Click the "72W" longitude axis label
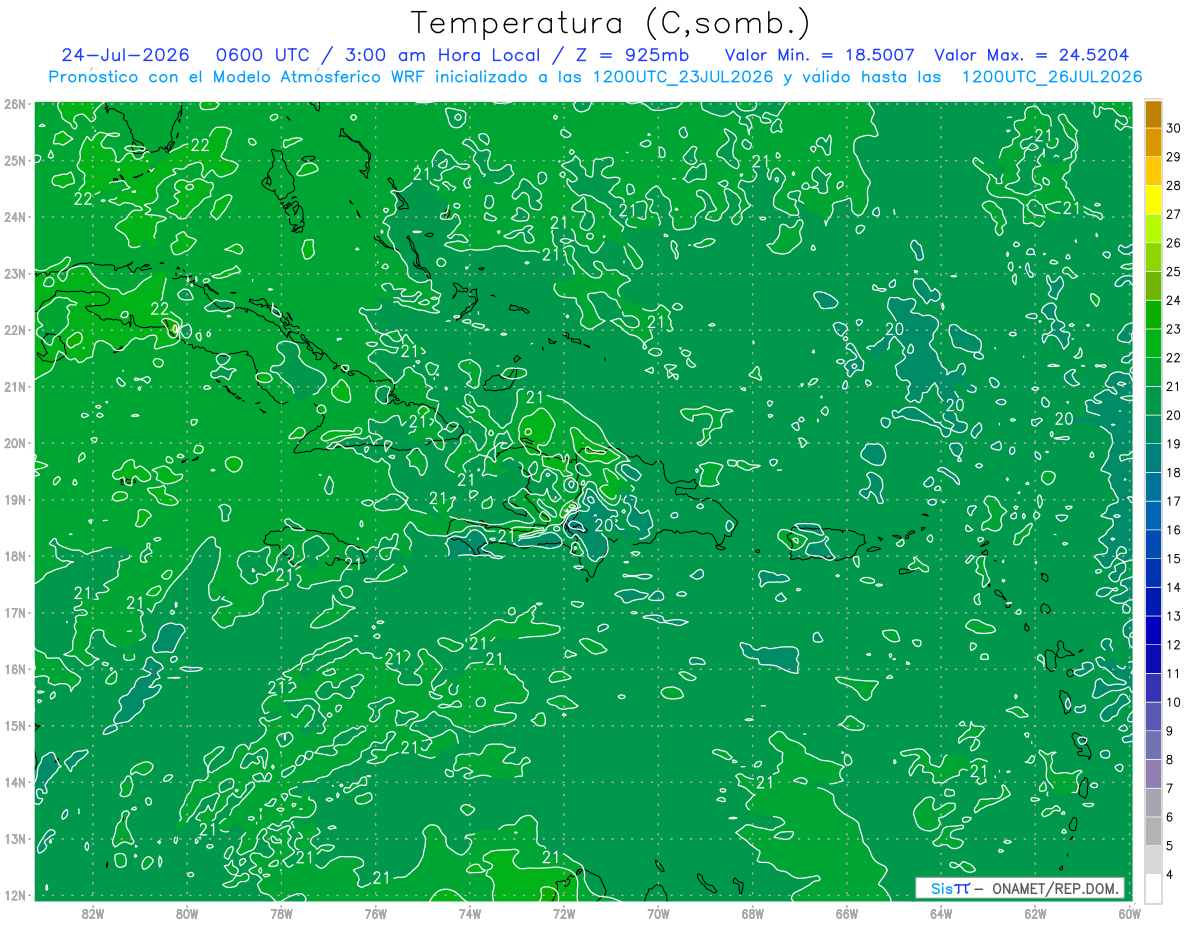Image resolution: width=1200 pixels, height=927 pixels. click(564, 913)
